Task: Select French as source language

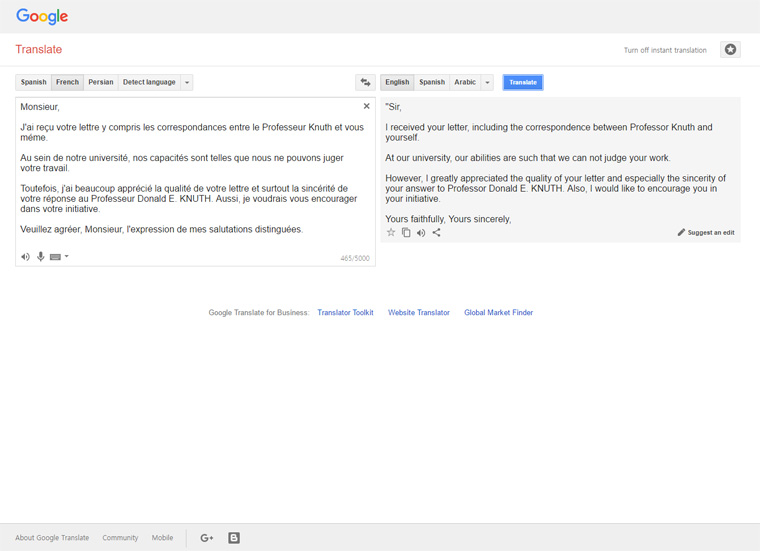Action: pyautogui.click(x=67, y=82)
